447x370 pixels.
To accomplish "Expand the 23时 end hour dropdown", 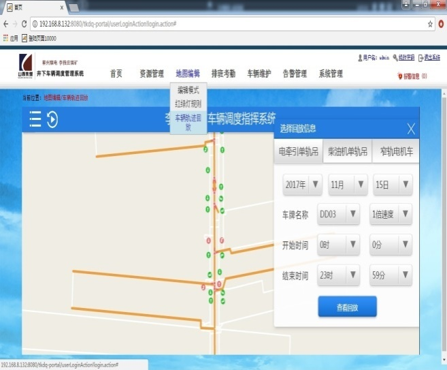I will (x=338, y=275).
